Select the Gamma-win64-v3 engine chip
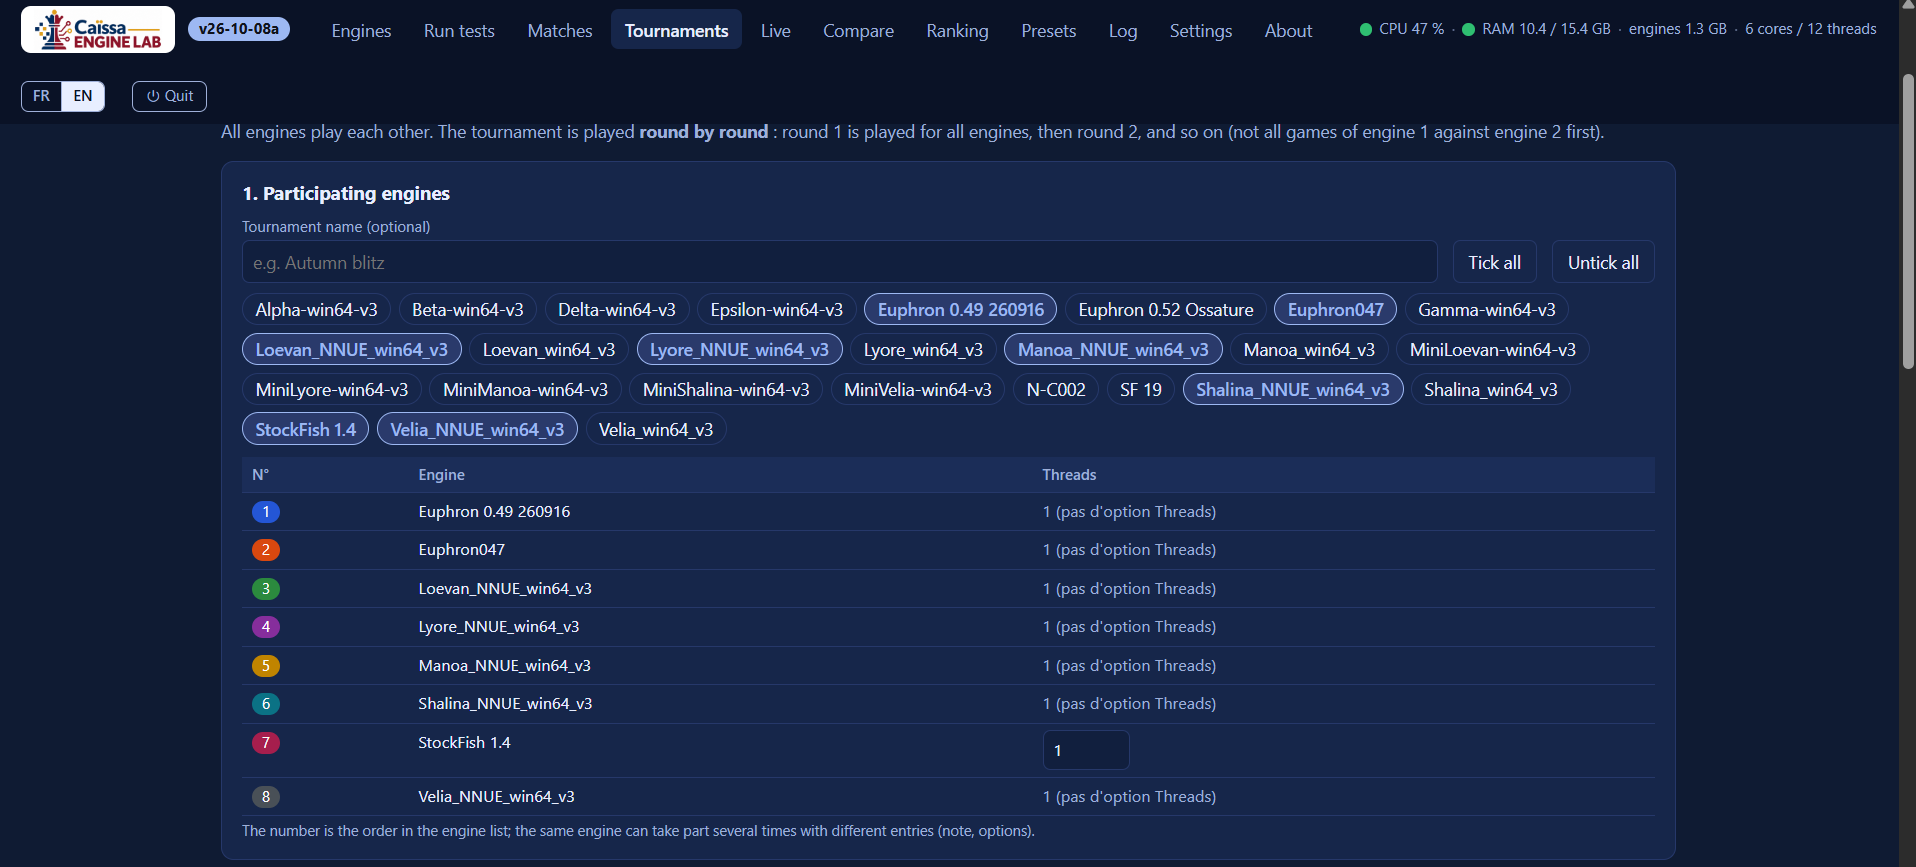This screenshot has width=1916, height=867. (x=1486, y=310)
